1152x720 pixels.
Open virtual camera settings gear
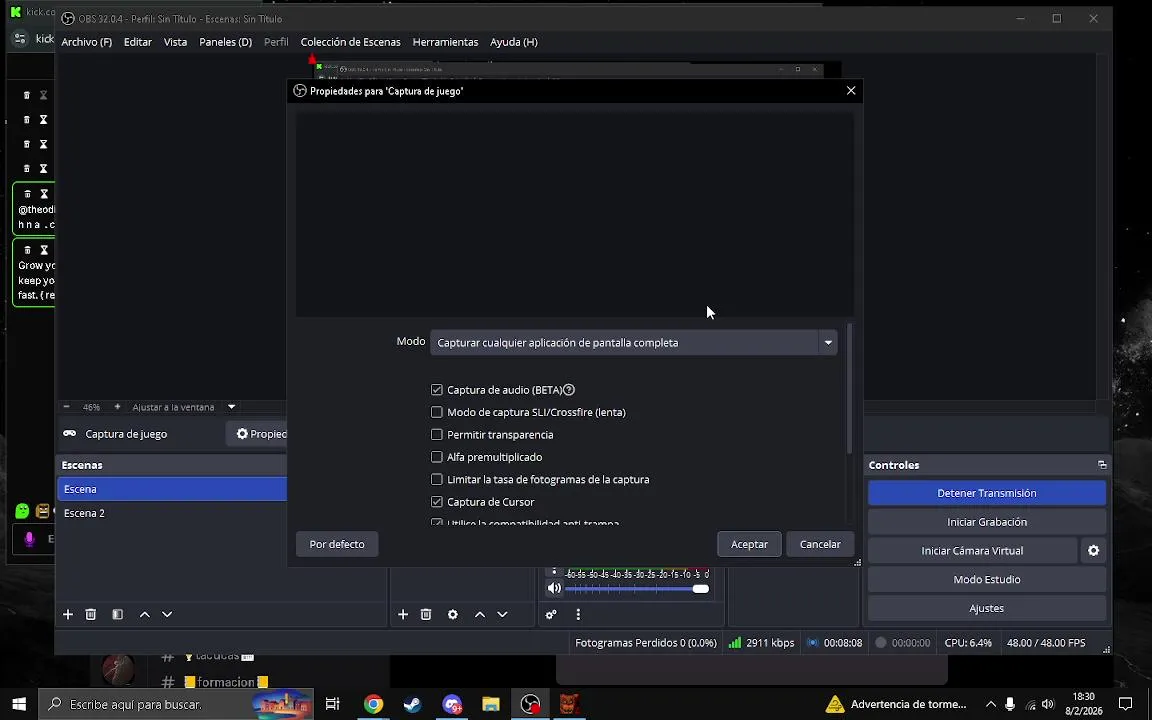(1093, 550)
